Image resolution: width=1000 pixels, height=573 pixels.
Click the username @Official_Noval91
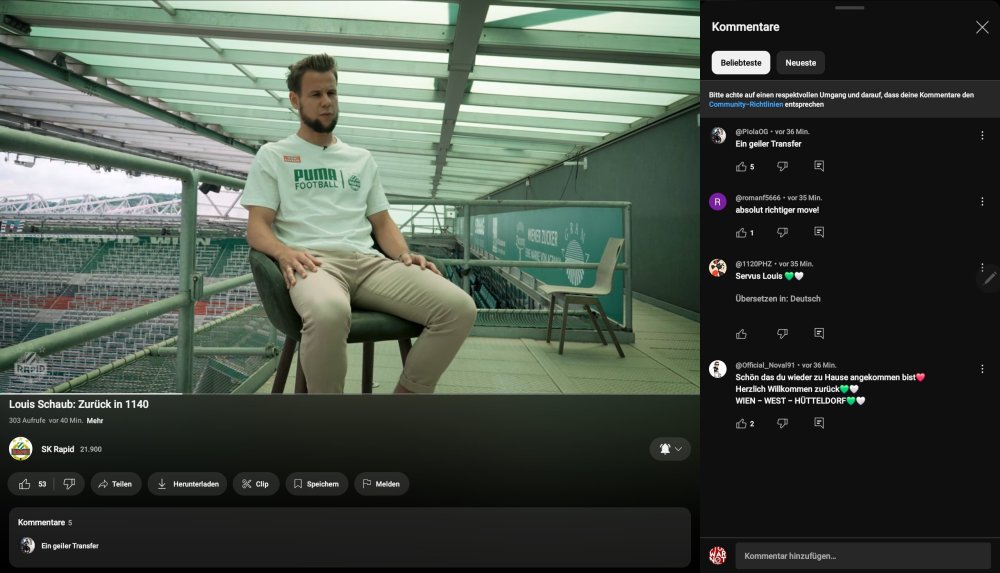click(765, 366)
